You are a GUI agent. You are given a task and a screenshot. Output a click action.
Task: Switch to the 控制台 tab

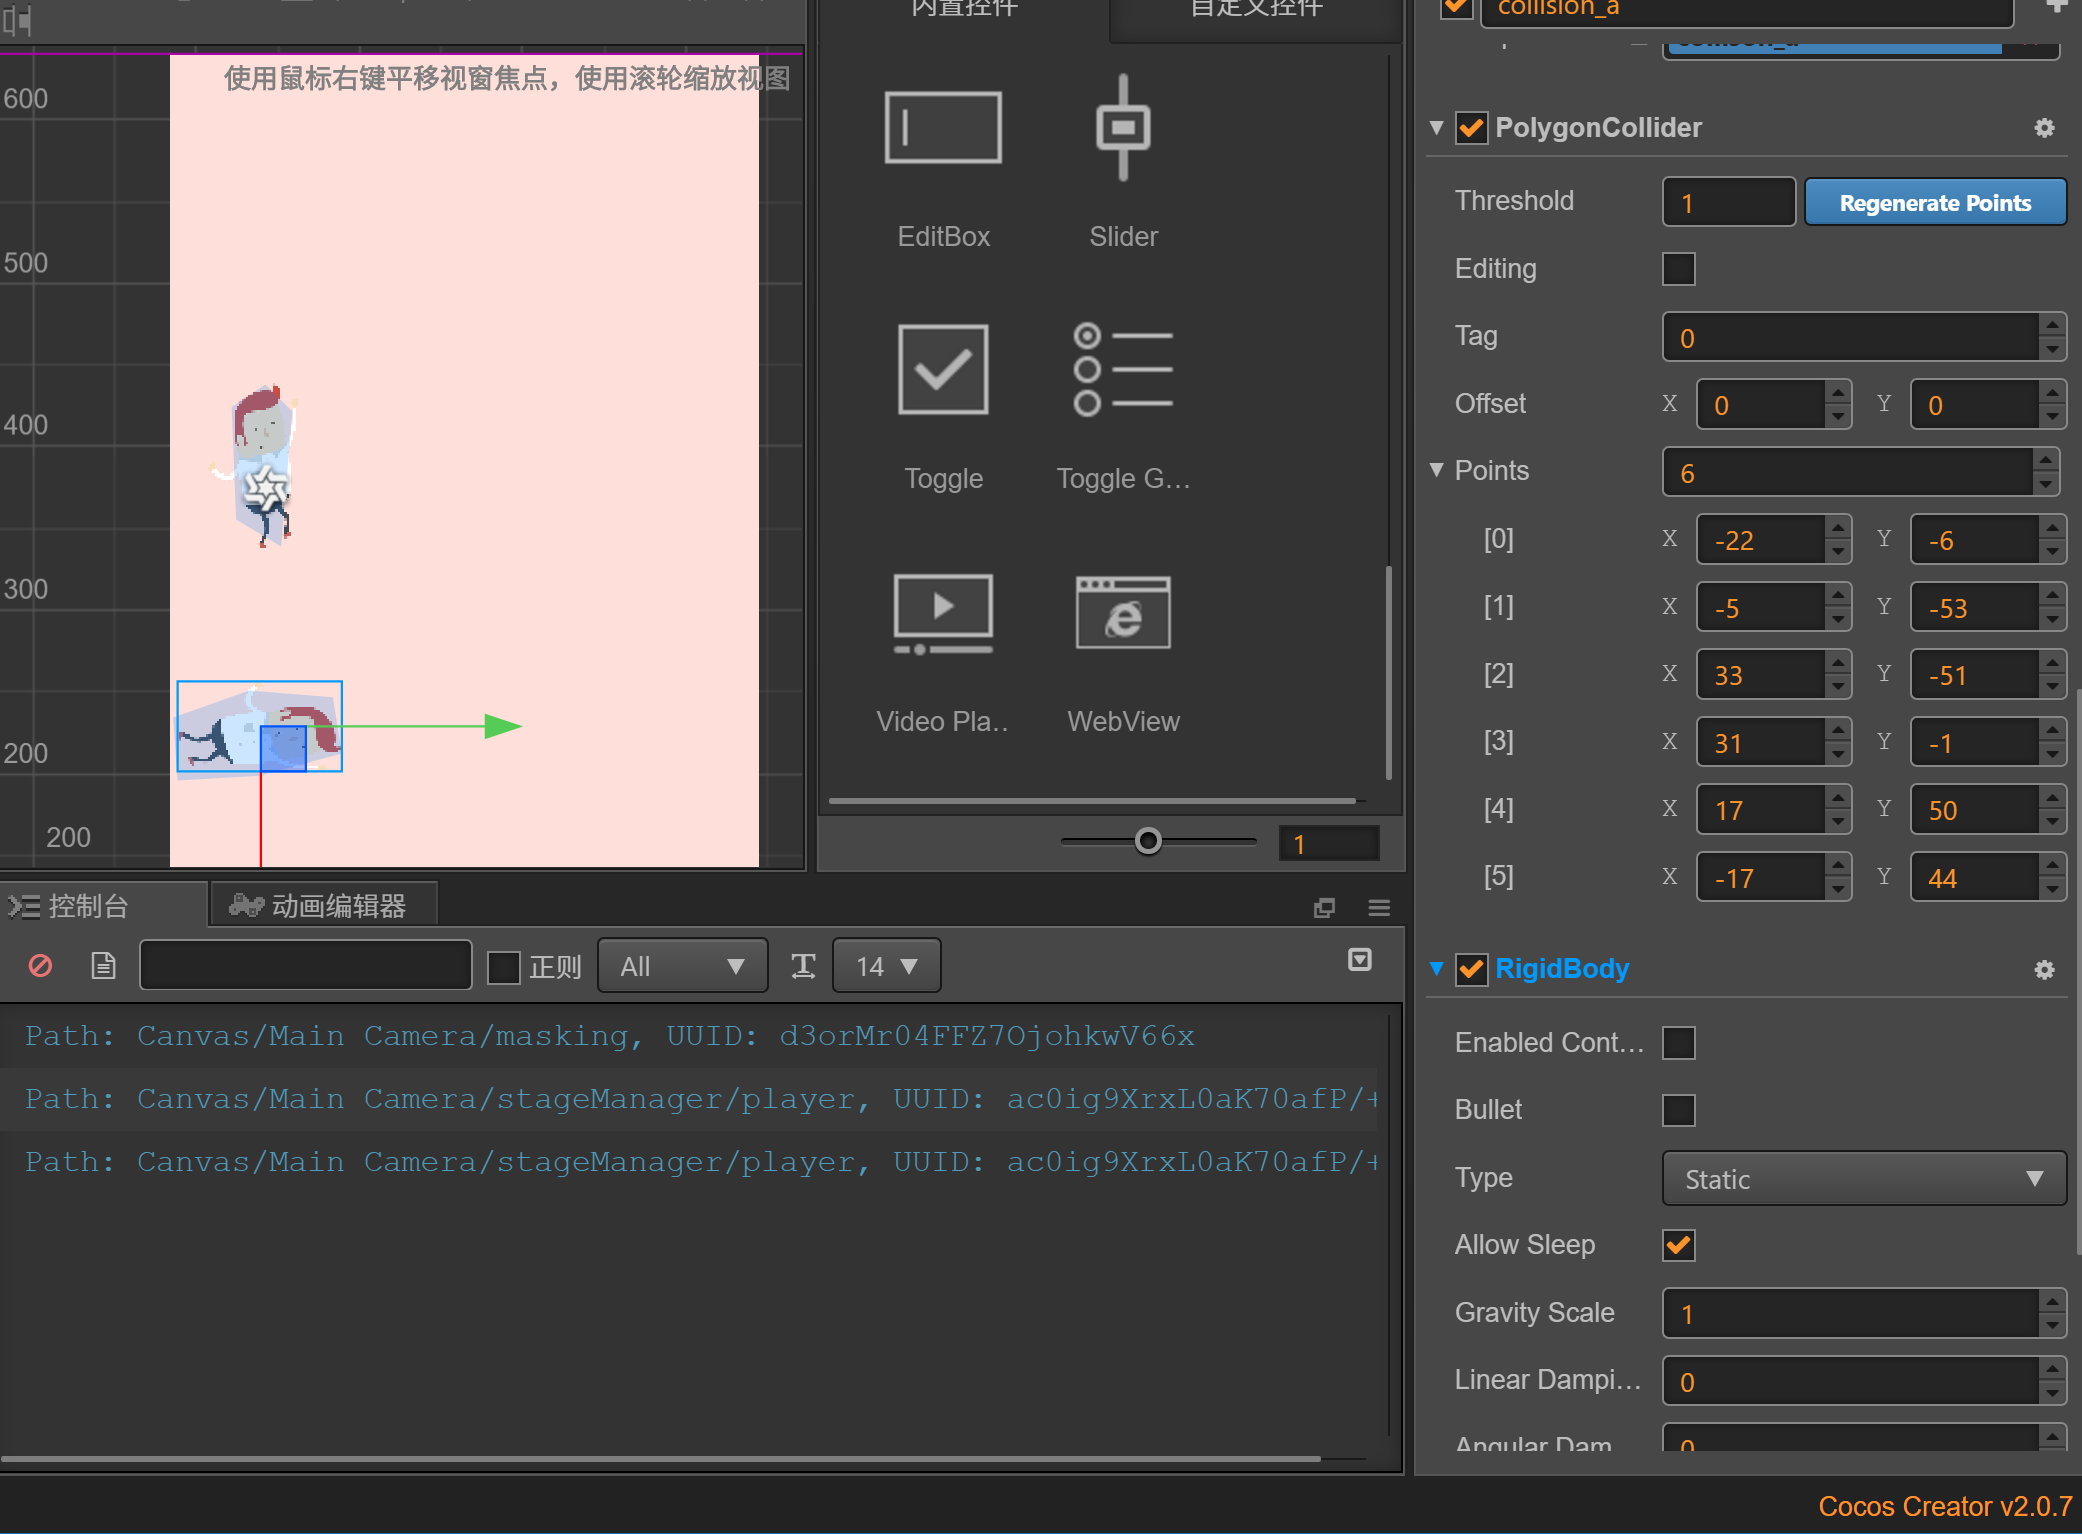(x=88, y=906)
